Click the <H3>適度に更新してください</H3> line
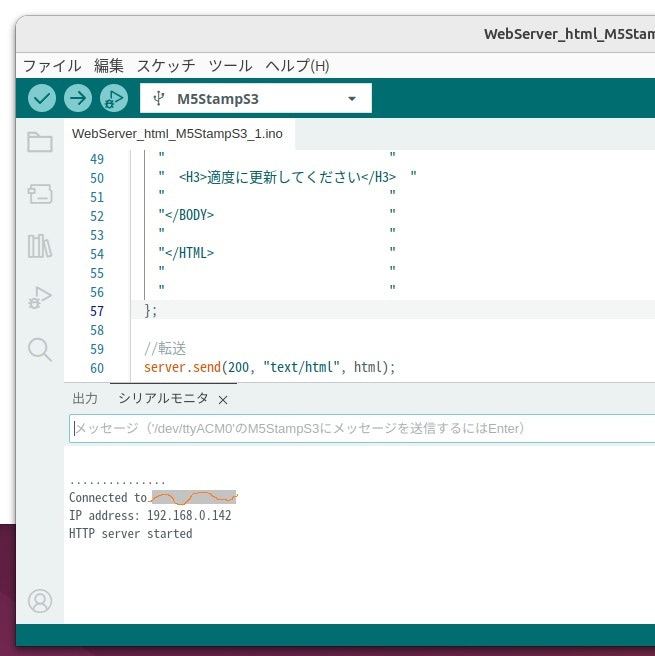This screenshot has height=656, width=655. coord(287,177)
